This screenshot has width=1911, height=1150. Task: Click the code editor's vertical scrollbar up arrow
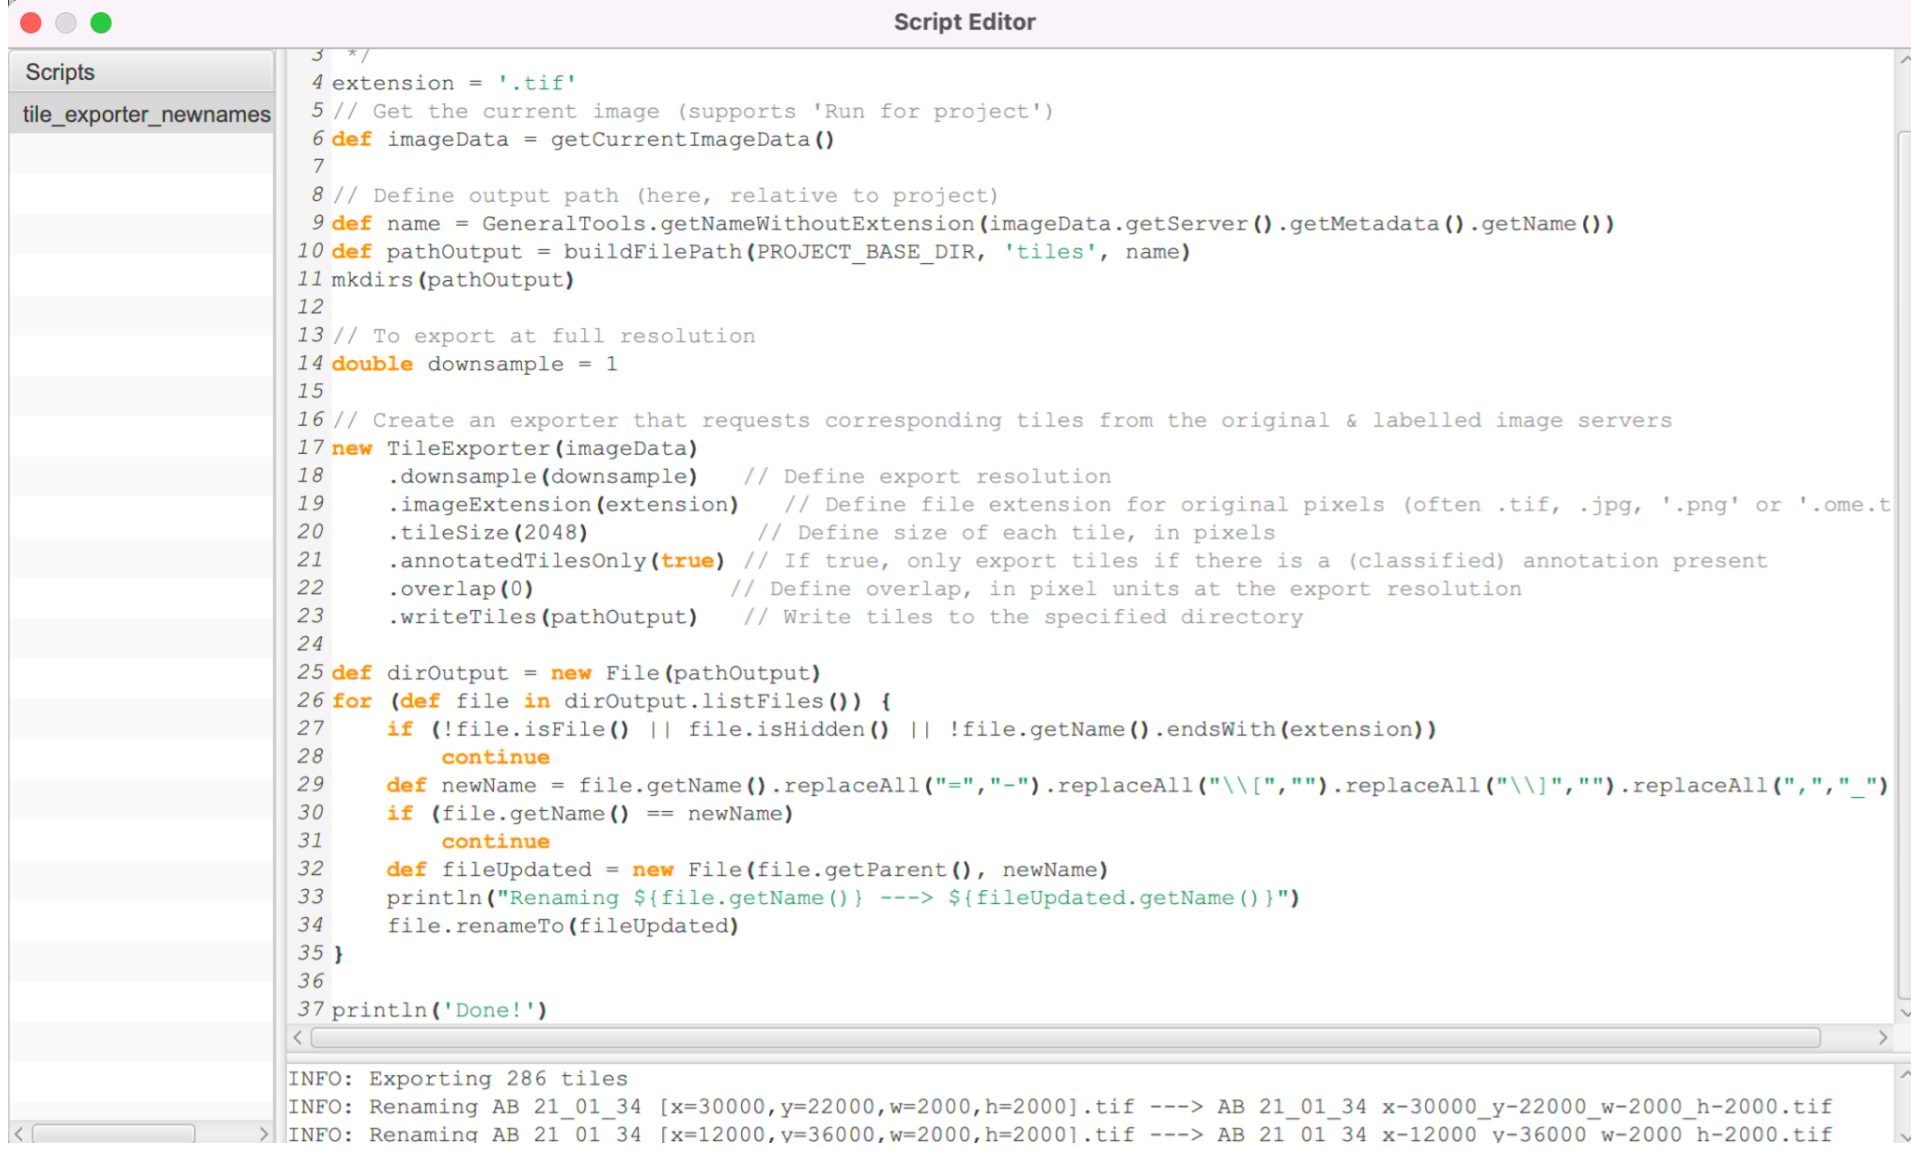(1903, 60)
